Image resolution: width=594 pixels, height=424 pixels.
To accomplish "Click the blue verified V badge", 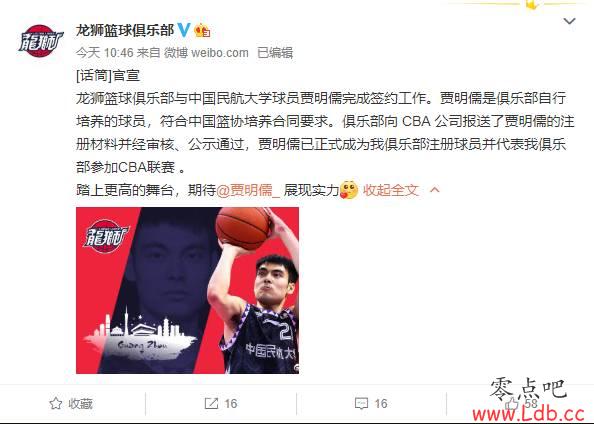I will 184,30.
